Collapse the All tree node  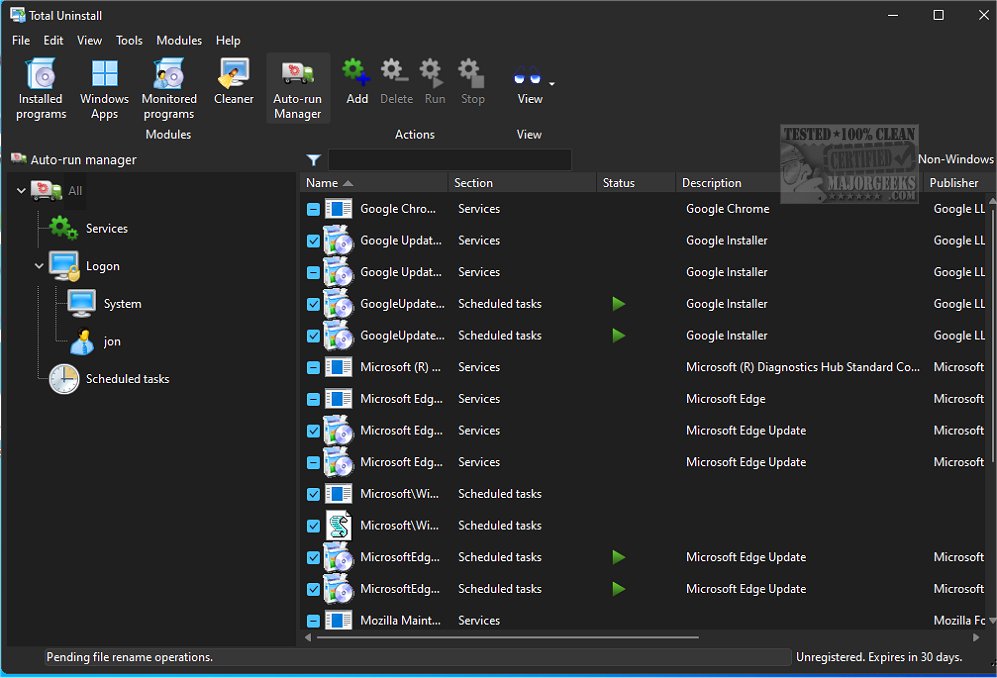pos(21,191)
